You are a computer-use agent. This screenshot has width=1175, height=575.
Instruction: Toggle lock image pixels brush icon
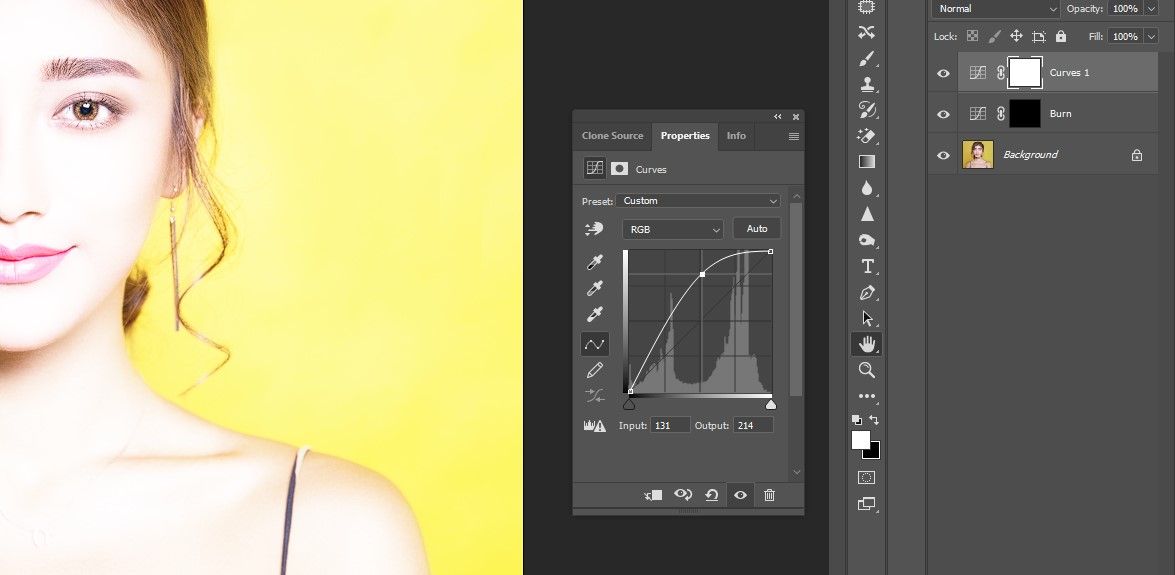coord(994,36)
